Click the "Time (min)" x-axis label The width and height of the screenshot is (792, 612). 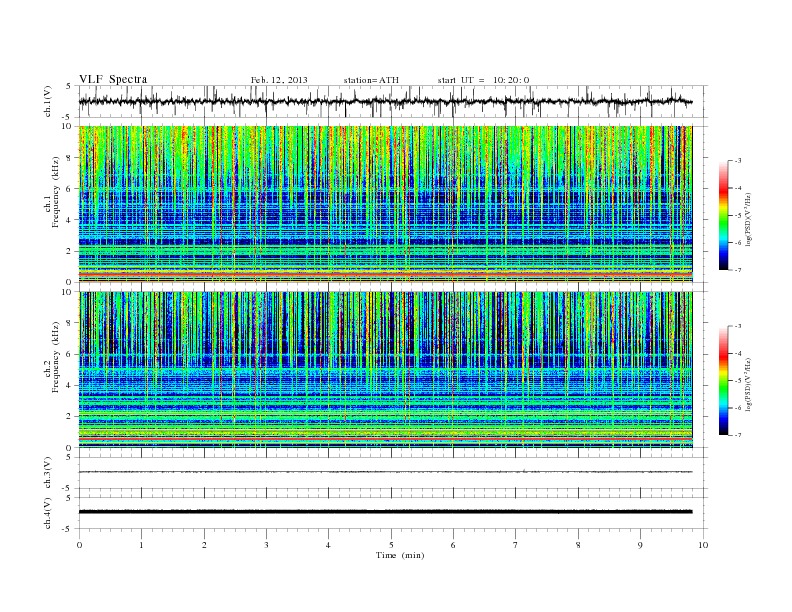tap(400, 555)
